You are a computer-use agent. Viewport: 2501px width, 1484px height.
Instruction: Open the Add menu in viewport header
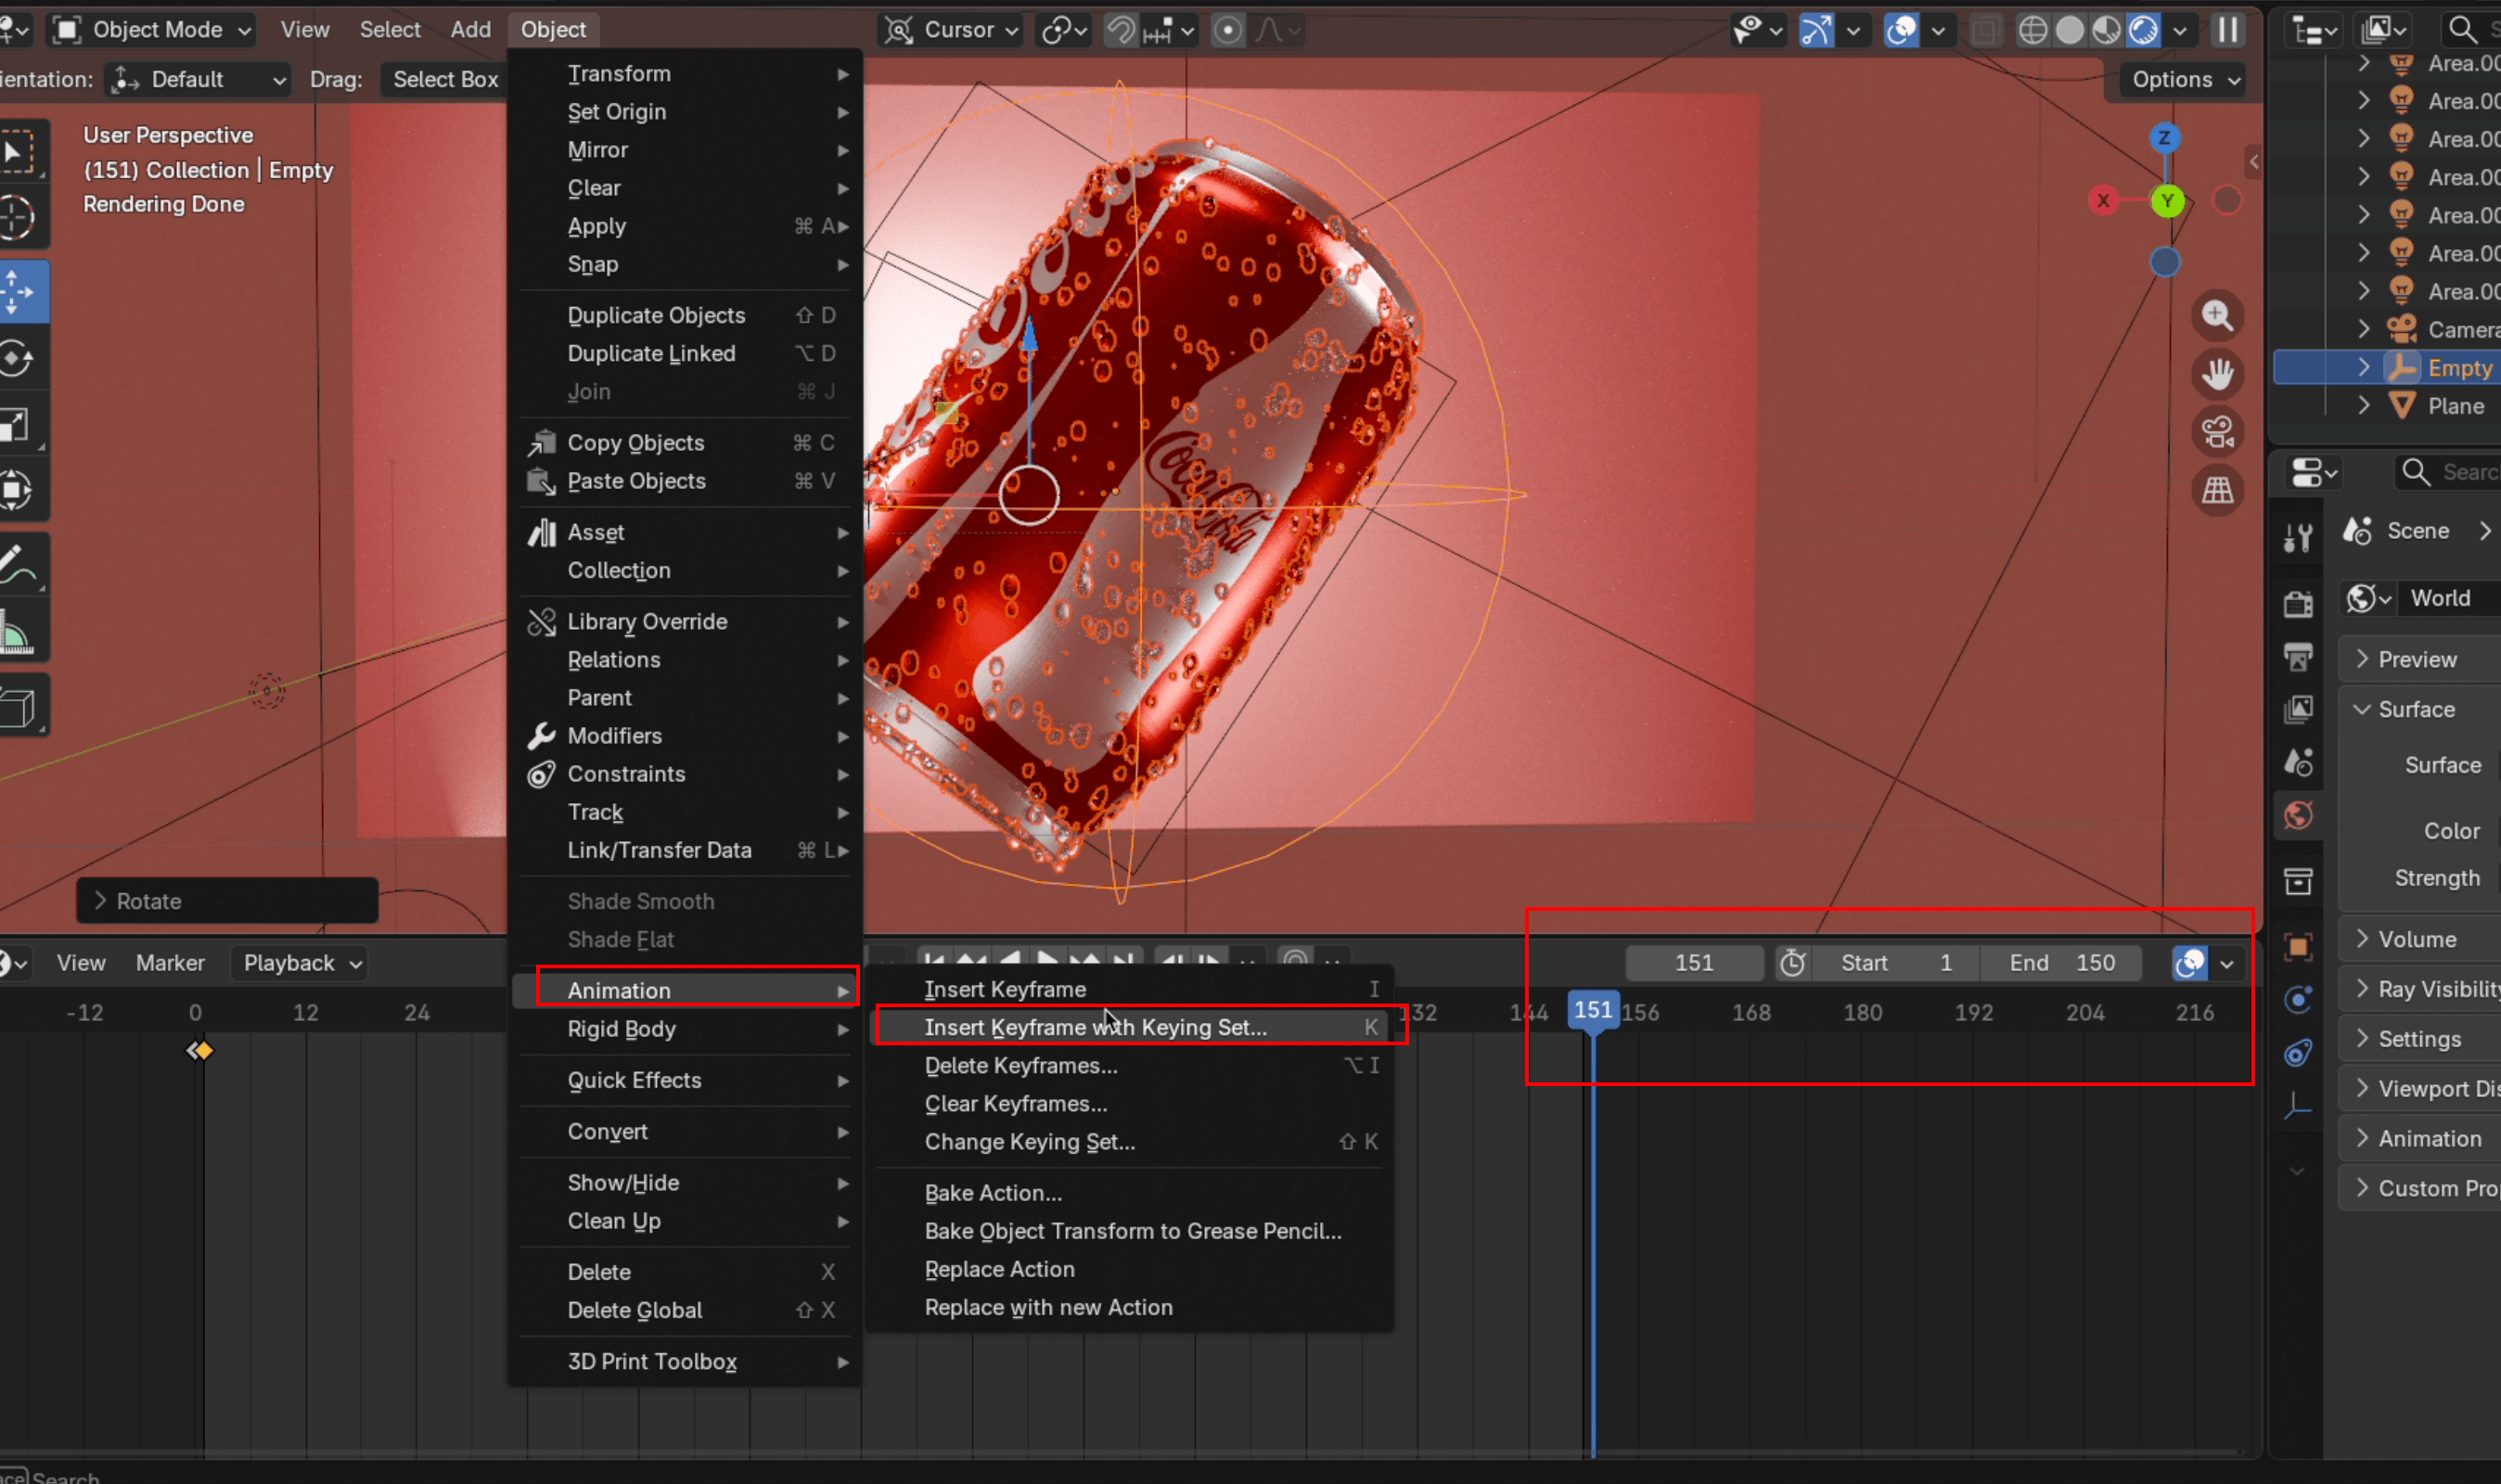470,30
